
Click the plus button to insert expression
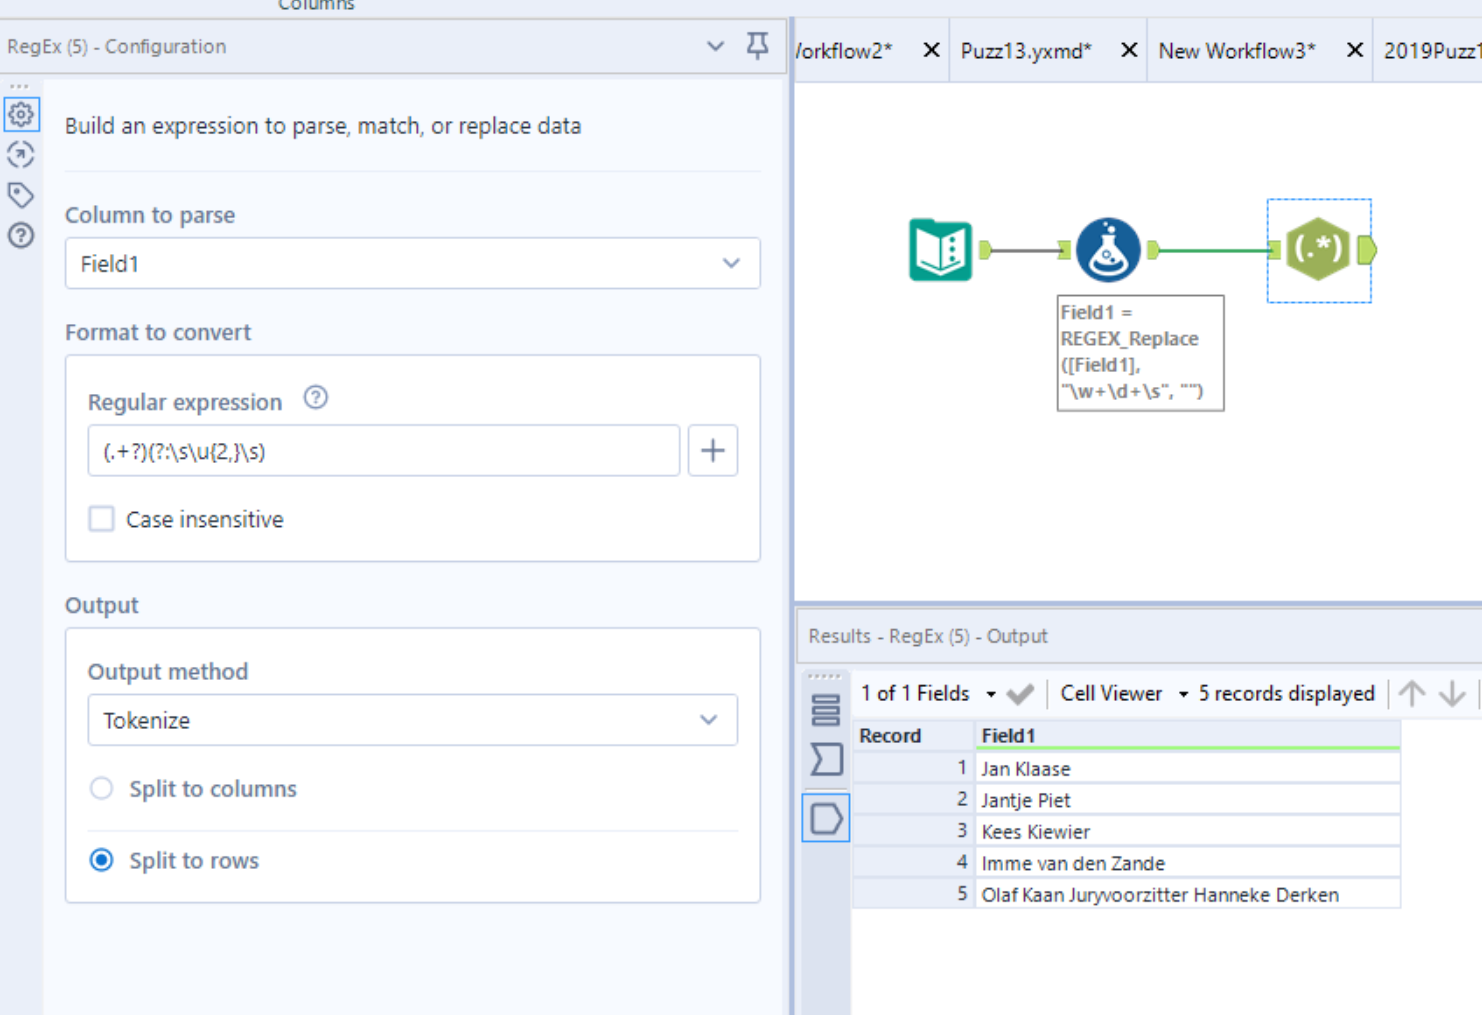[x=713, y=451]
